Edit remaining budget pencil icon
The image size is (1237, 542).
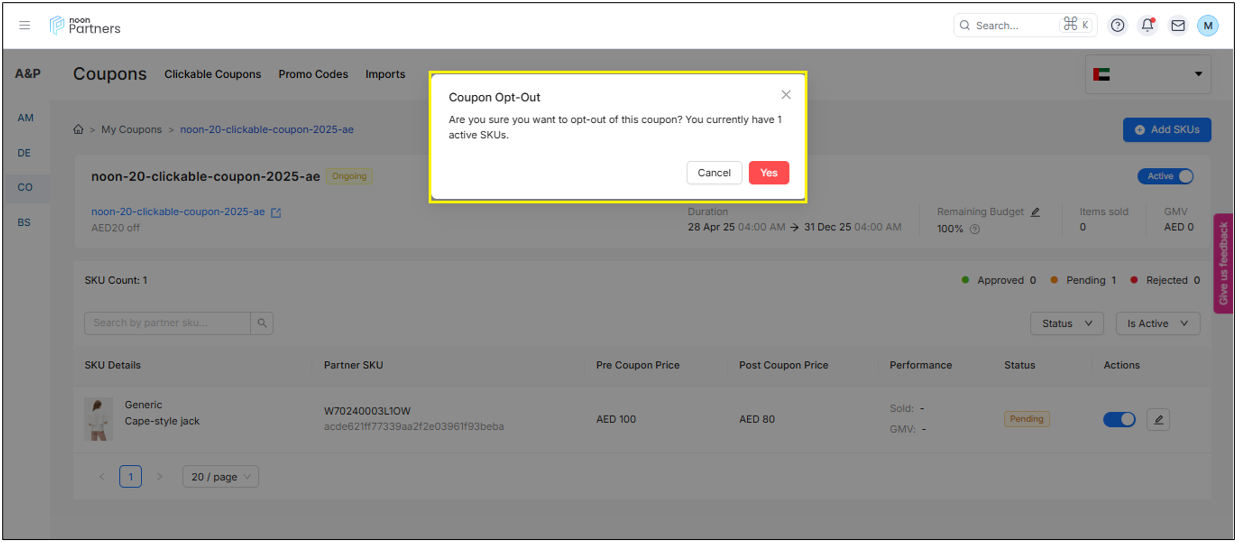(1035, 212)
